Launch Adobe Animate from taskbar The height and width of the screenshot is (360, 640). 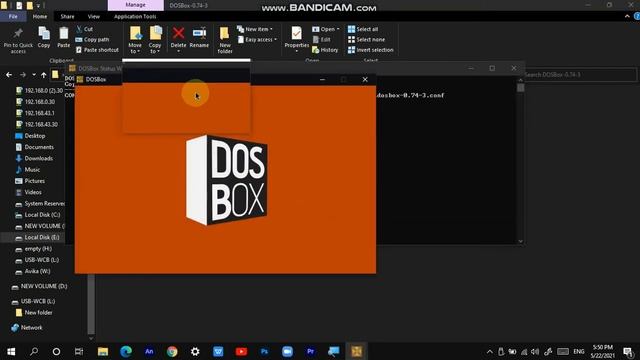[x=149, y=351]
